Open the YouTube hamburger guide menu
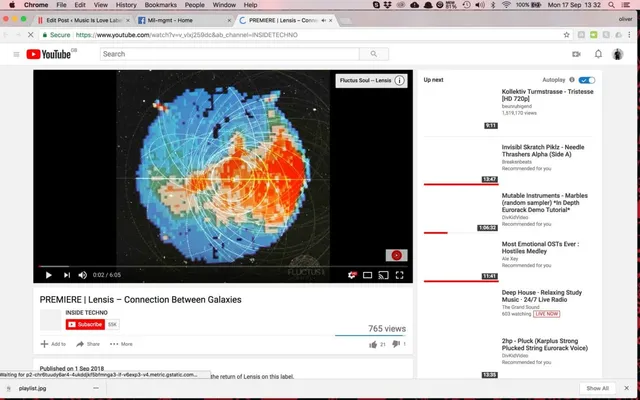Screen dimensions: 640x400 pos(16,54)
